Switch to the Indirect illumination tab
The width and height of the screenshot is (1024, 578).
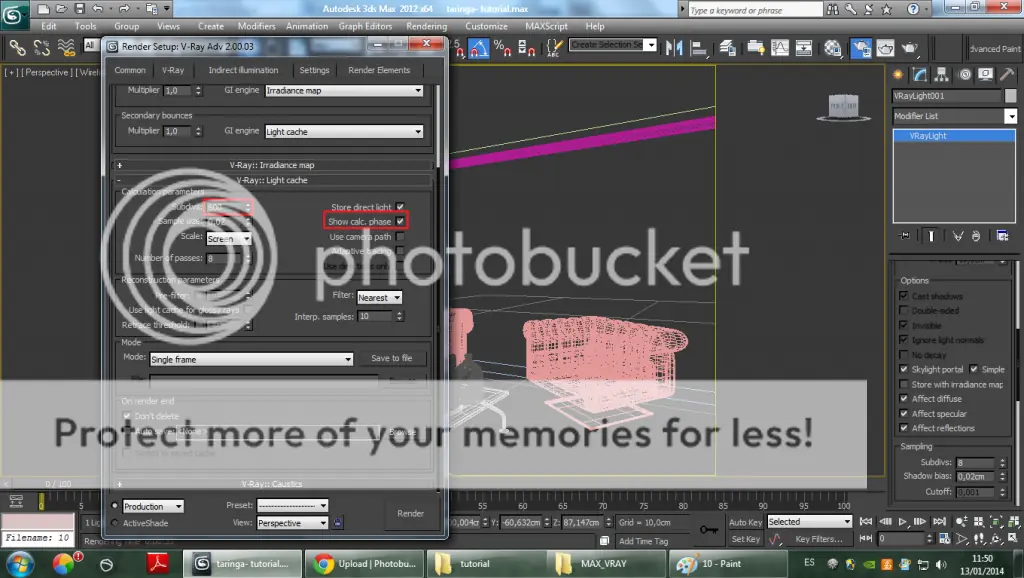coord(243,70)
